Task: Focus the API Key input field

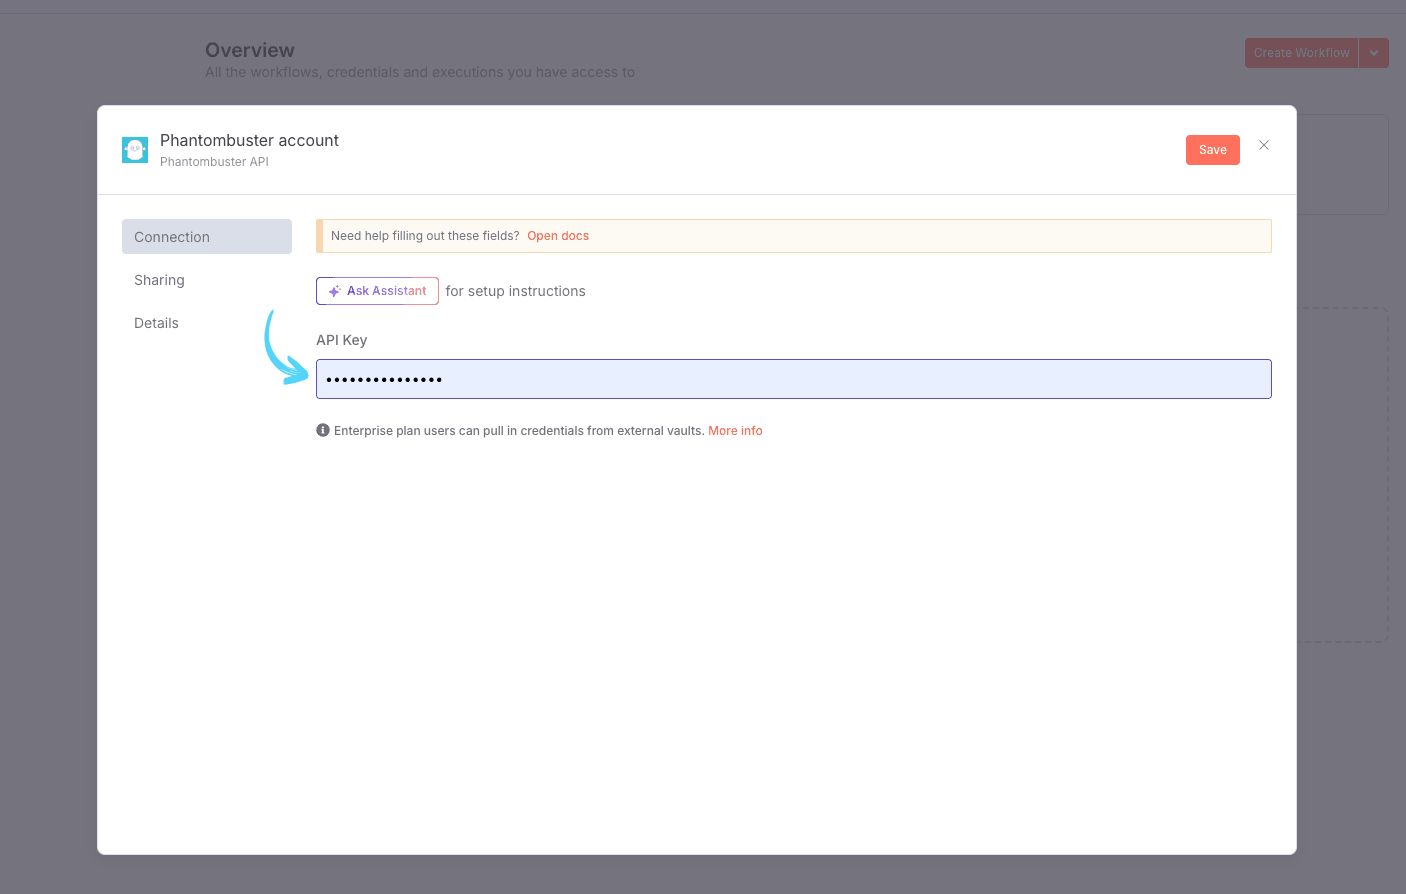Action: tap(794, 379)
